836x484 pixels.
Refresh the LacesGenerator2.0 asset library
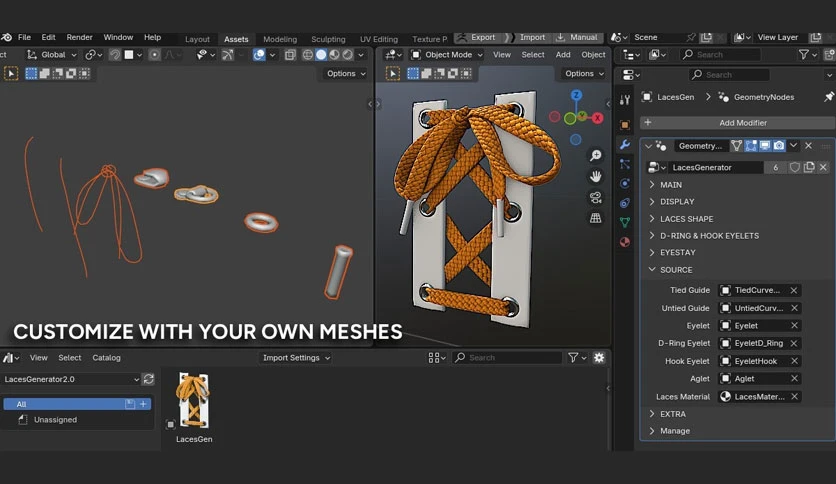point(148,379)
